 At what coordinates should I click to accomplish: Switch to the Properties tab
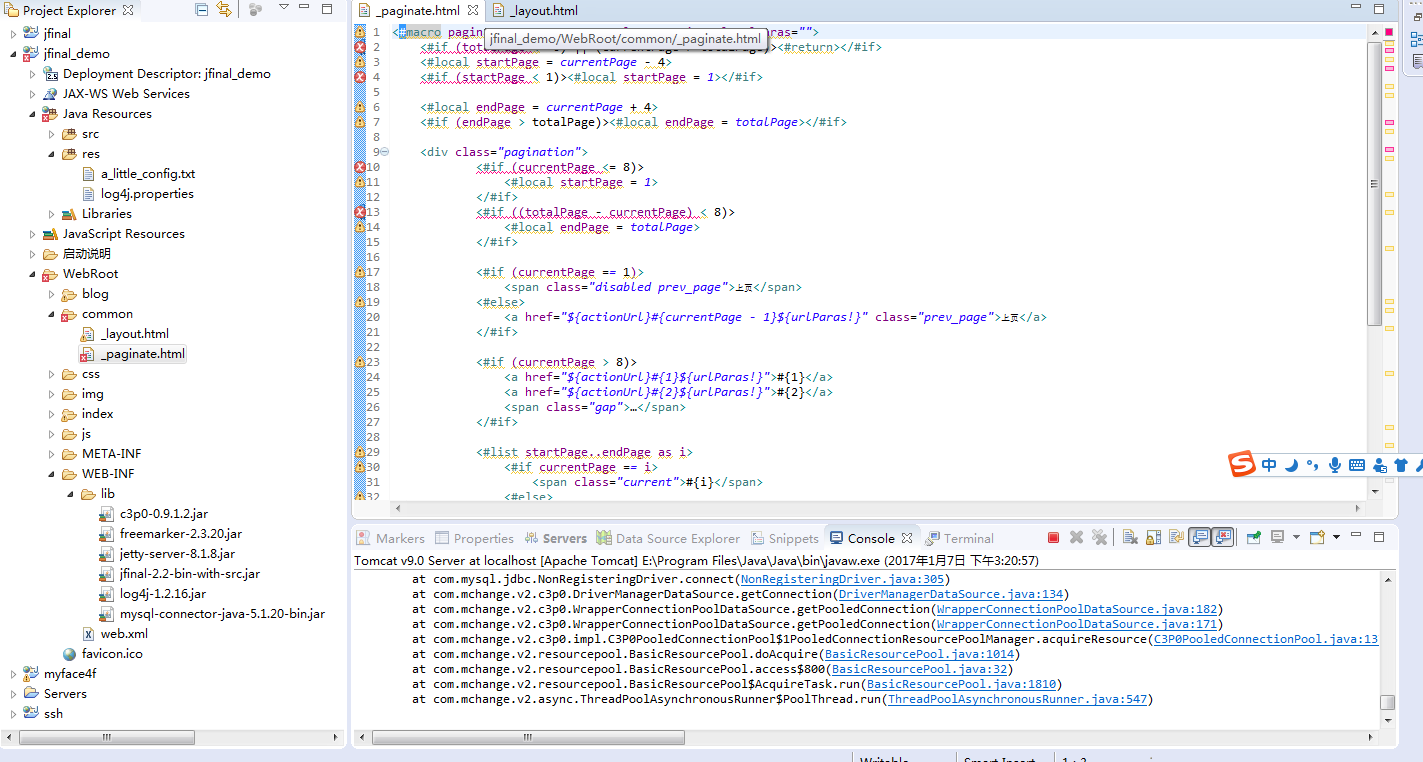click(474, 538)
